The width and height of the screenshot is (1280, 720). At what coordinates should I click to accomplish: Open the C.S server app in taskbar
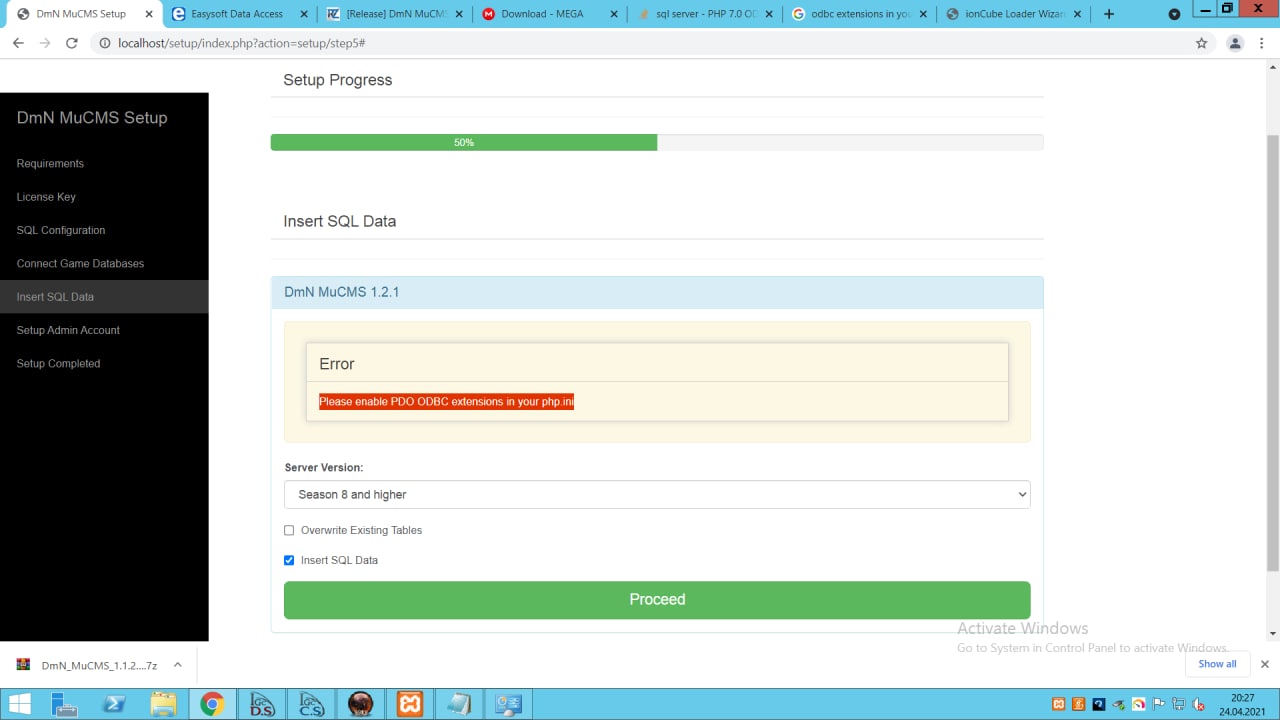(x=311, y=704)
